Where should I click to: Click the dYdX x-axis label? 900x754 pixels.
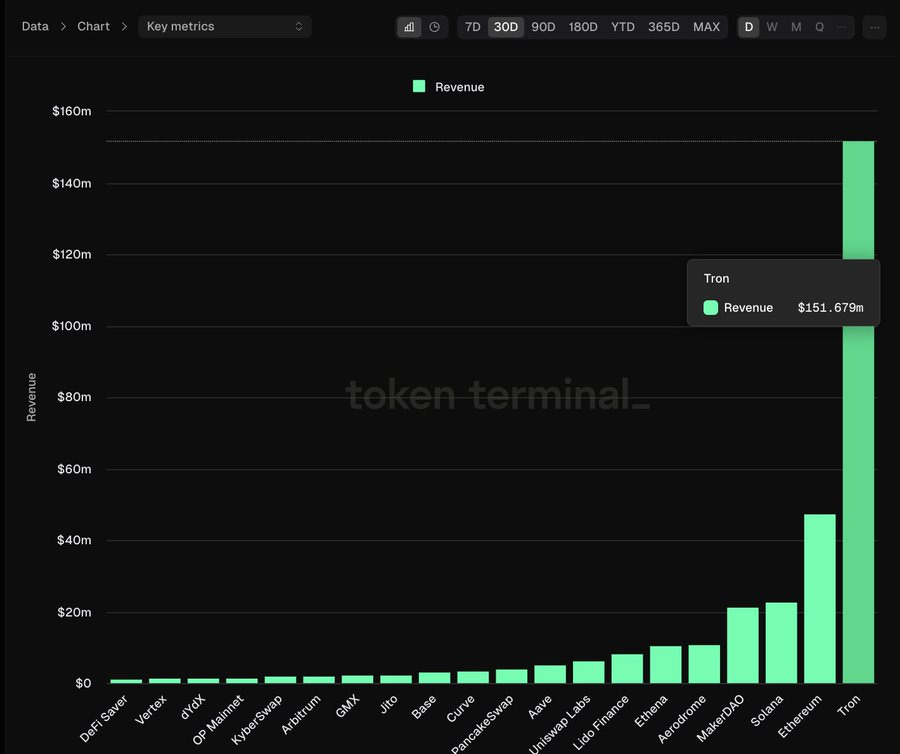click(192, 707)
